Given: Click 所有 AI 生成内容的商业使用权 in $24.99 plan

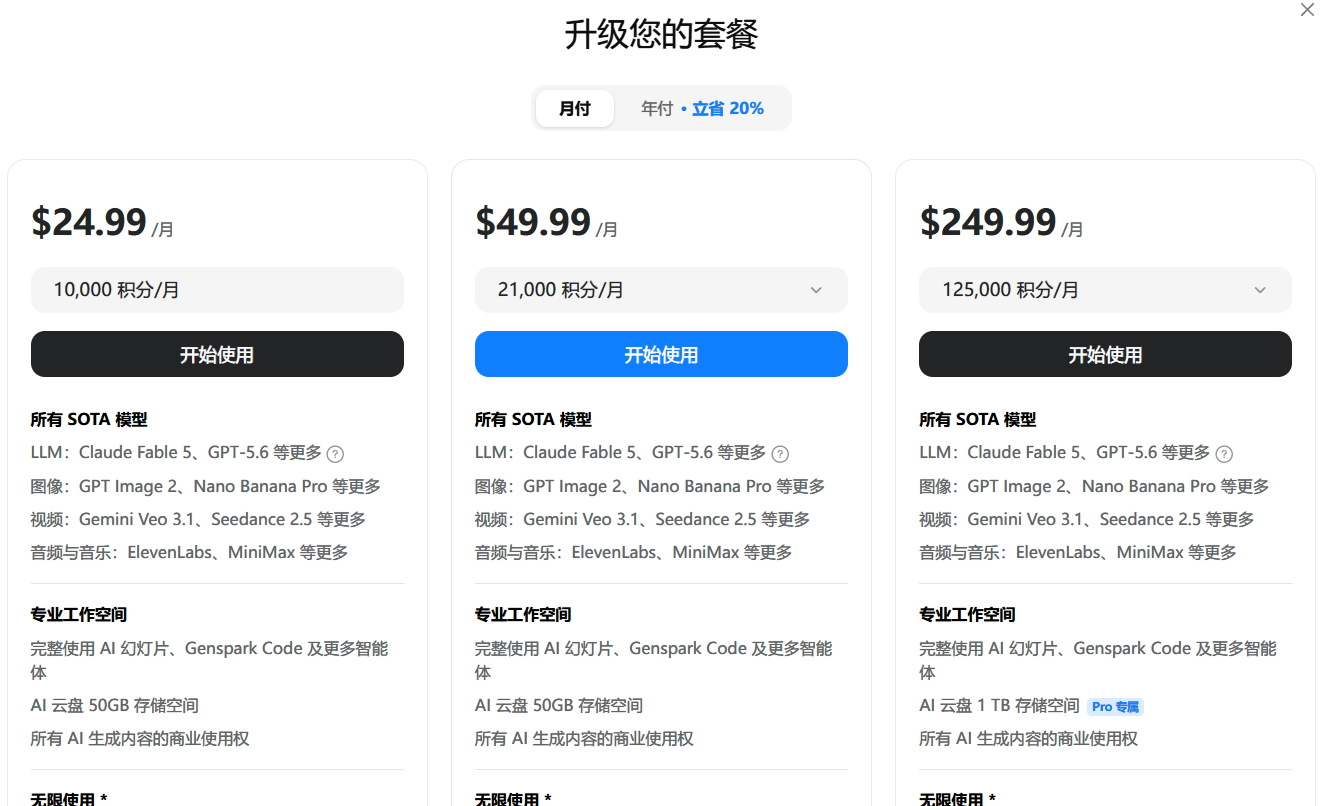Looking at the screenshot, I should [140, 739].
